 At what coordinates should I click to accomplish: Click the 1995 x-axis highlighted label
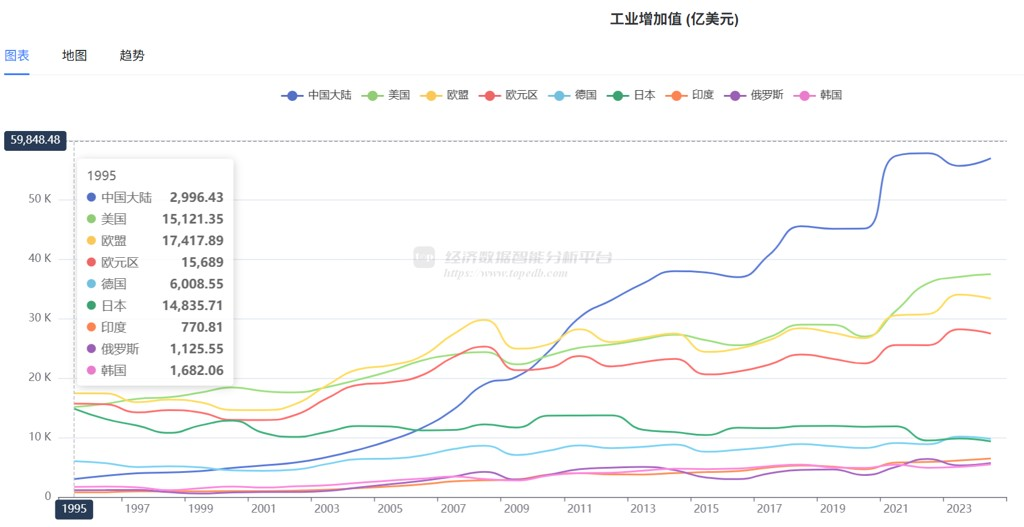click(74, 508)
